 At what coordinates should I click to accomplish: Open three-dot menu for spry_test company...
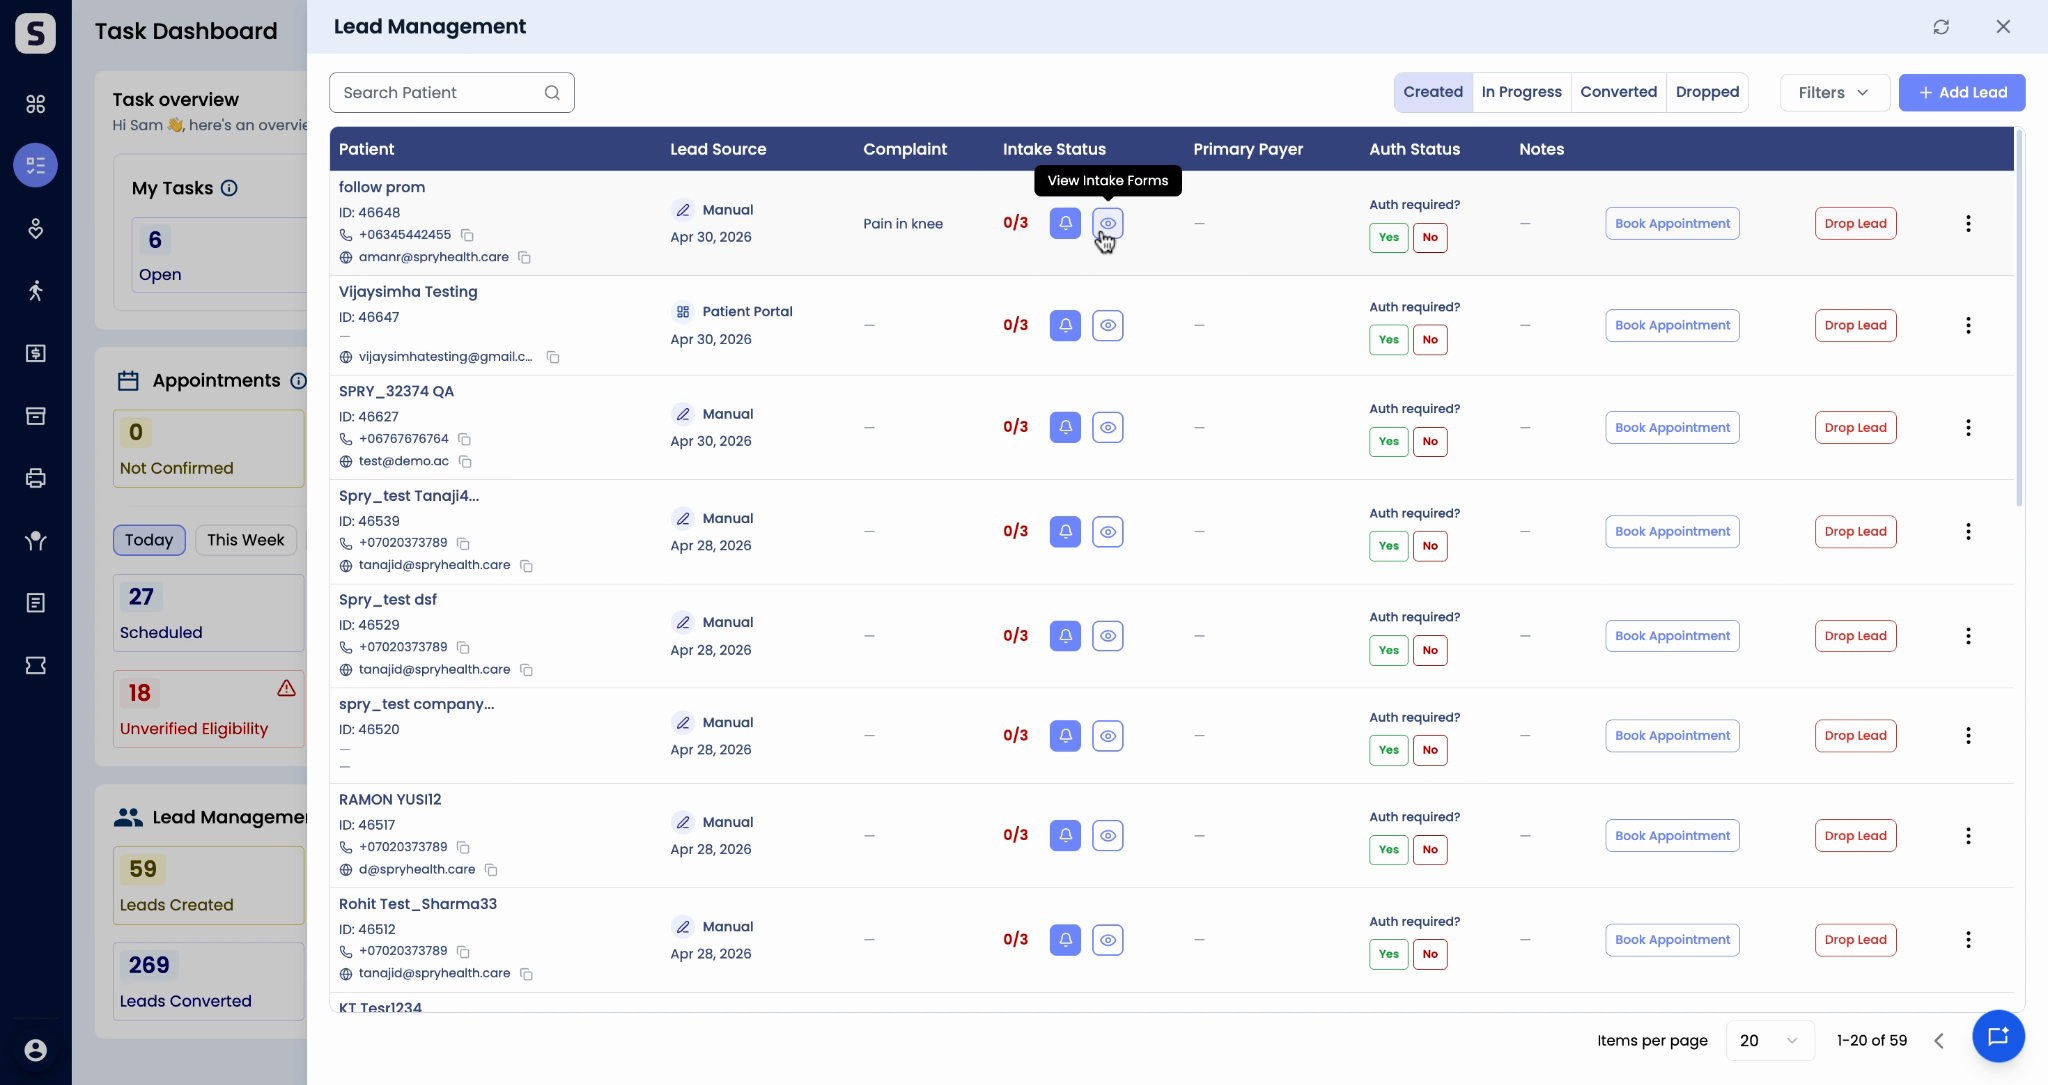click(1968, 736)
